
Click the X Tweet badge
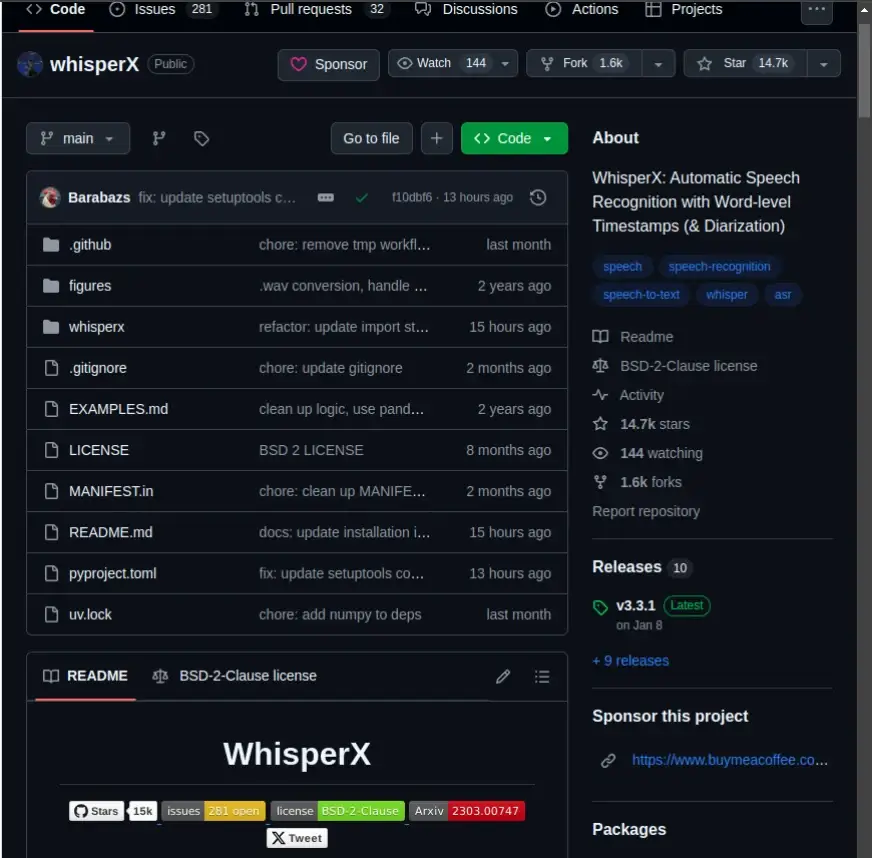click(x=297, y=838)
